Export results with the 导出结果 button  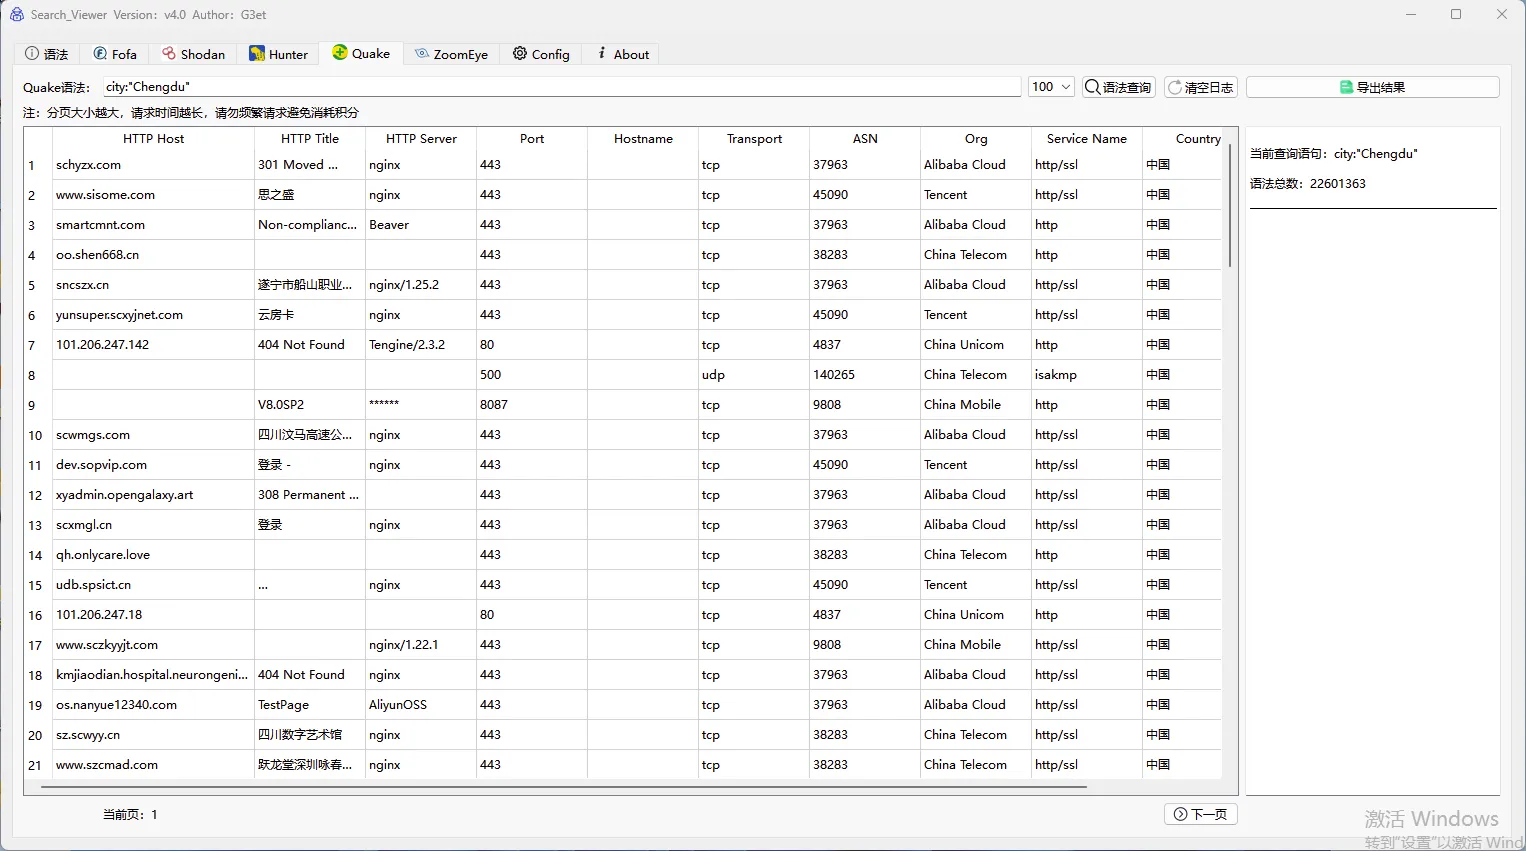tap(1372, 87)
